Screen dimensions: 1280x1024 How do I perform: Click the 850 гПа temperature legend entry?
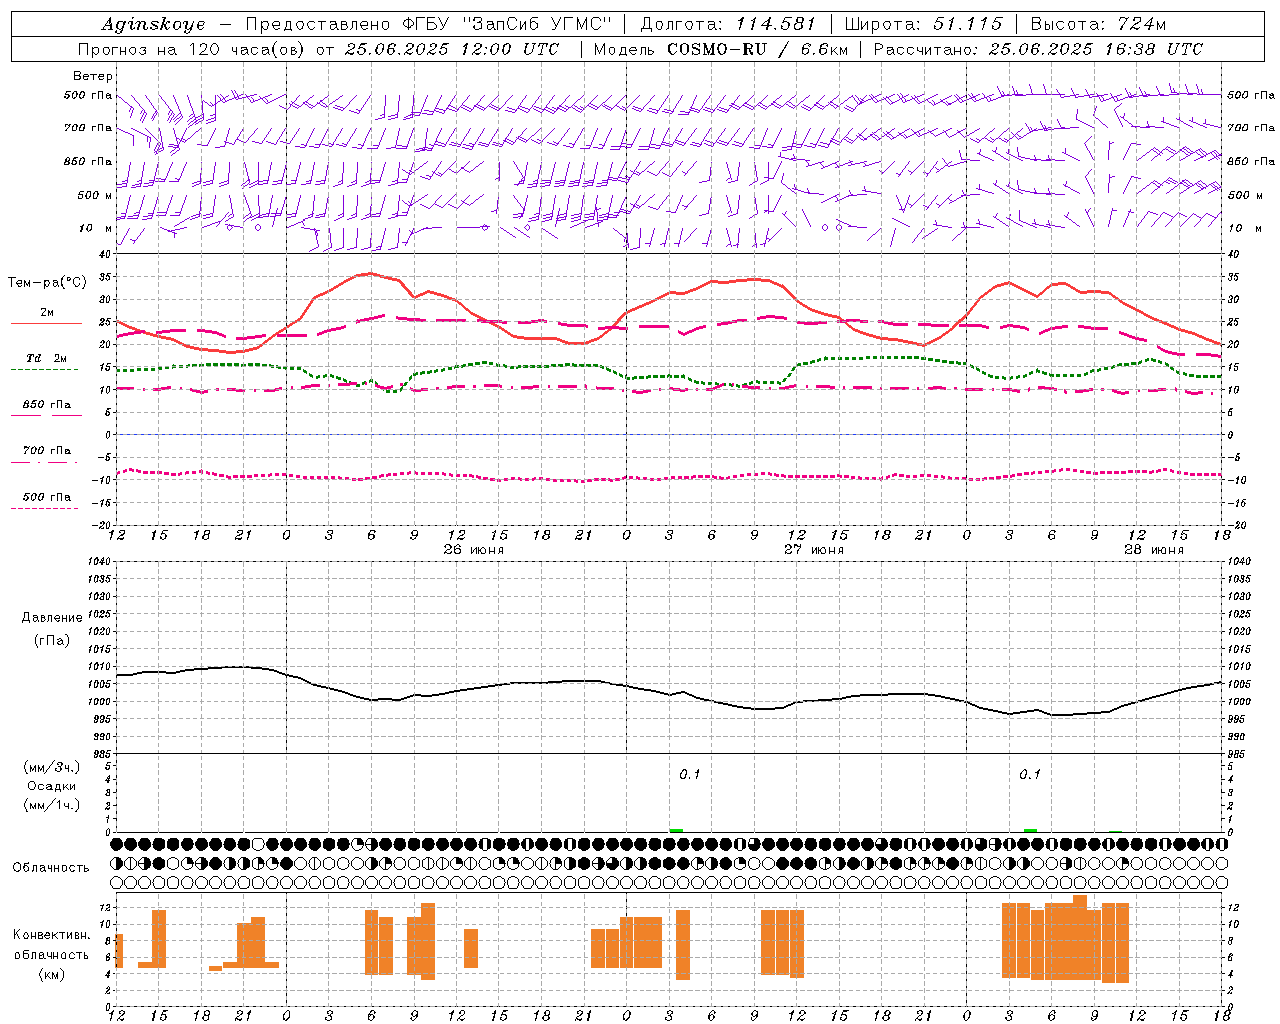point(47,405)
